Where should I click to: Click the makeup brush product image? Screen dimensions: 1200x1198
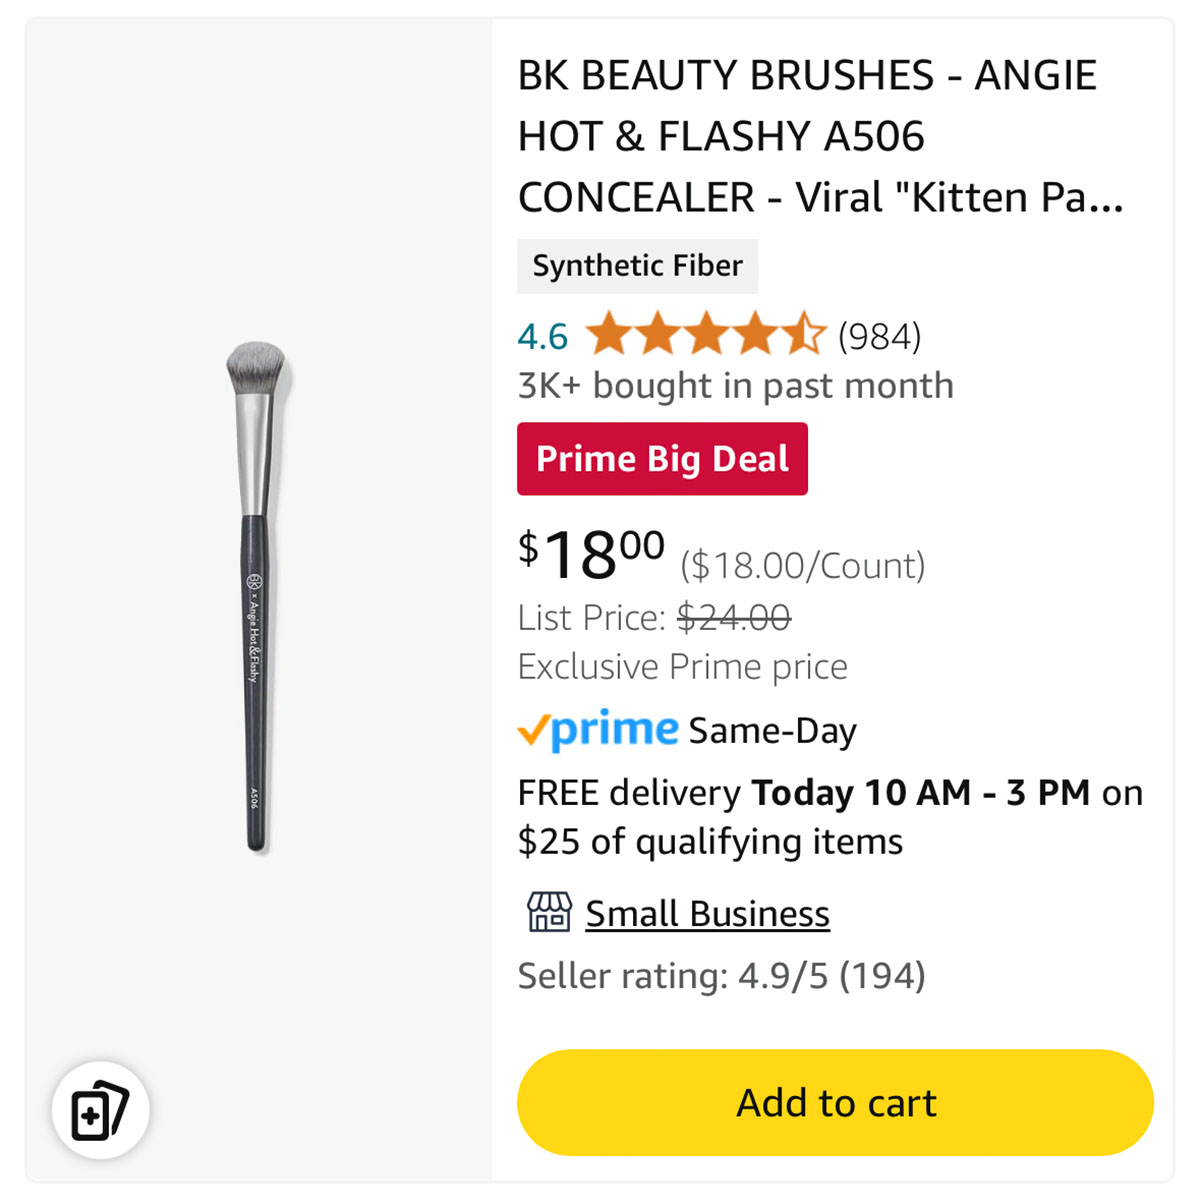[256, 597]
